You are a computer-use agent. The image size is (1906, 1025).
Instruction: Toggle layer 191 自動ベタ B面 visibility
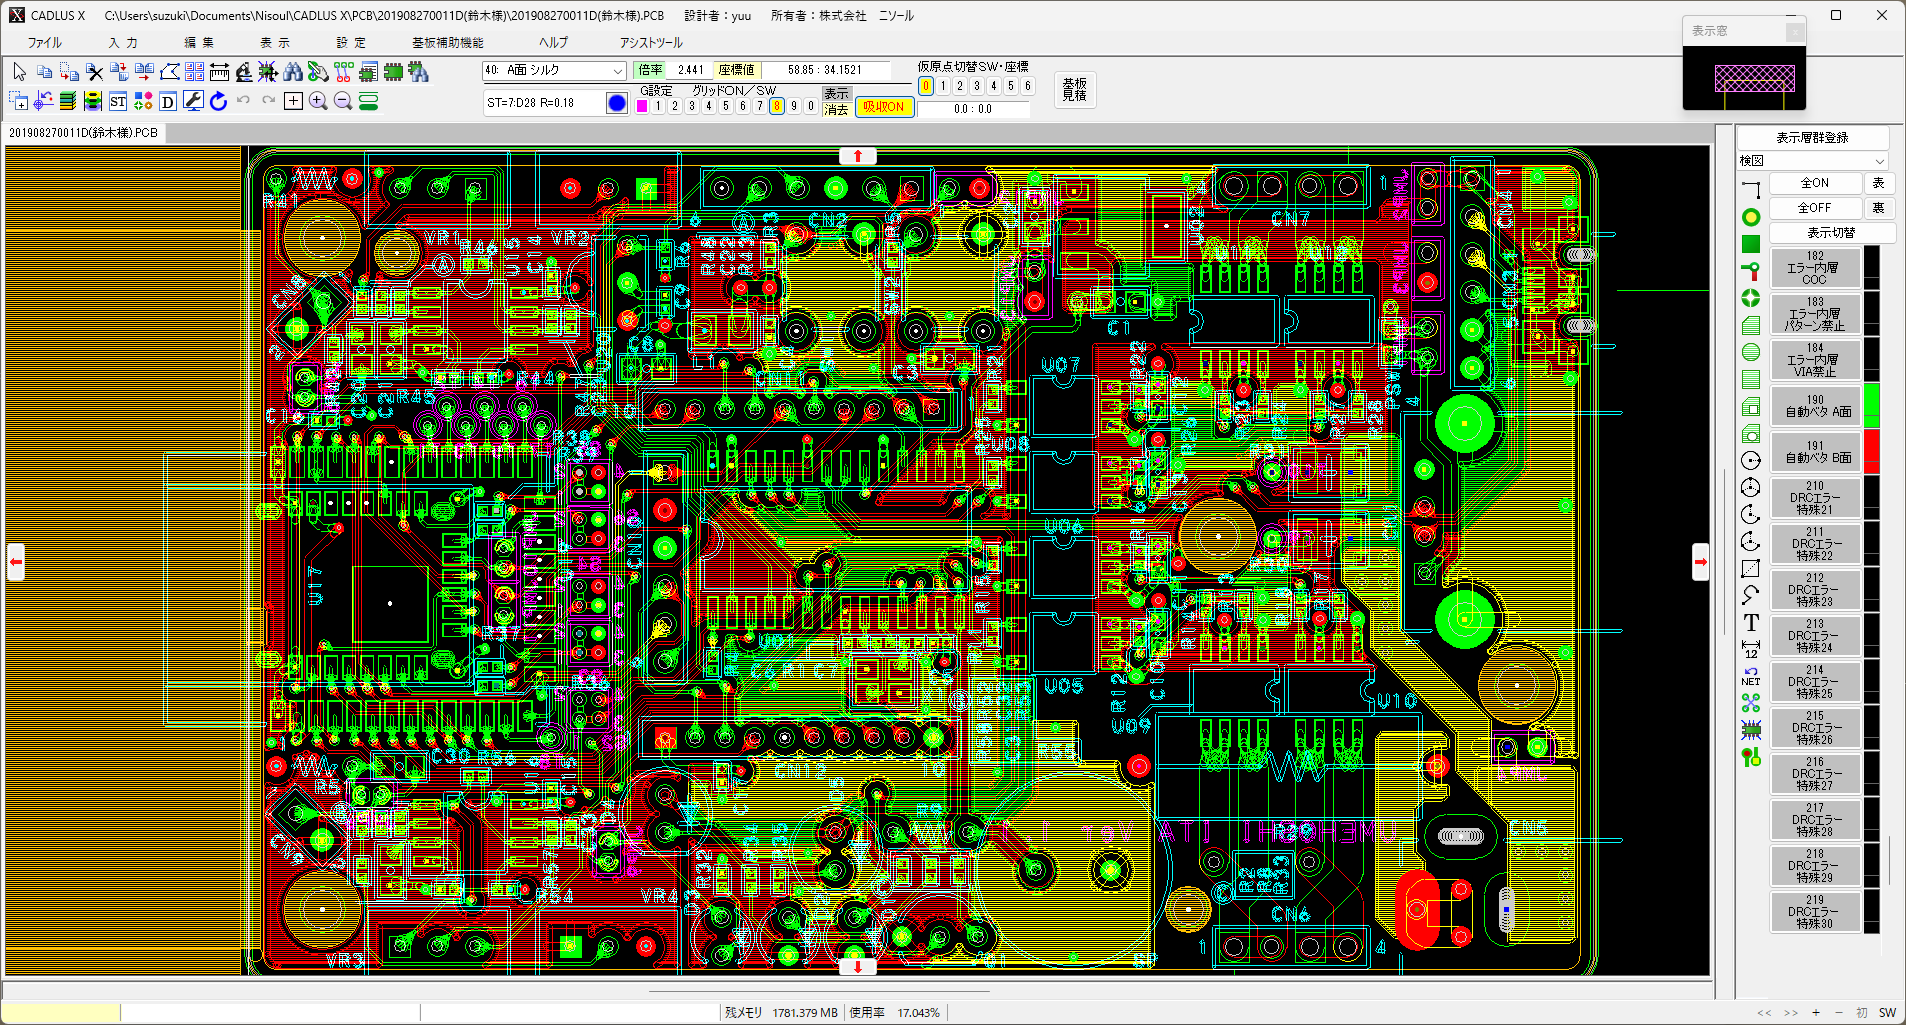(1817, 452)
